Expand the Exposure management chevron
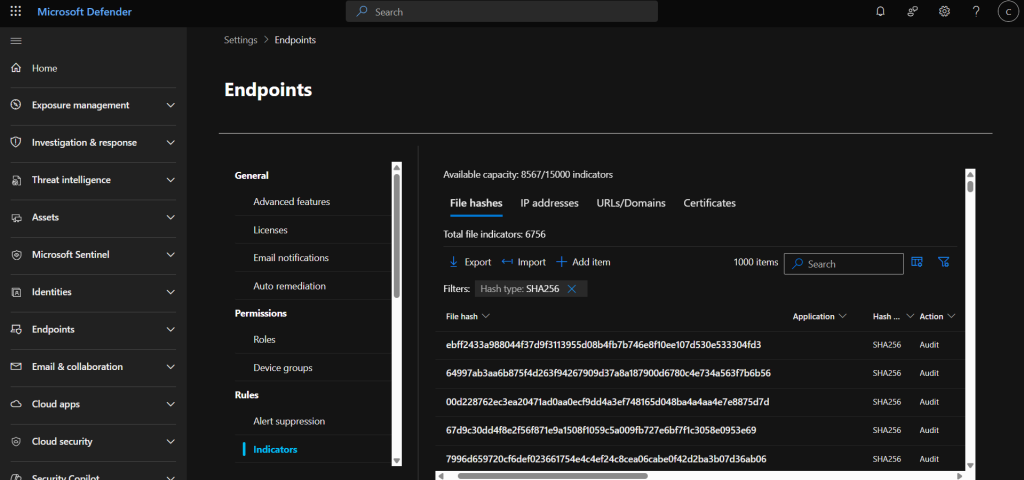The height and width of the screenshot is (480, 1024). coord(170,105)
